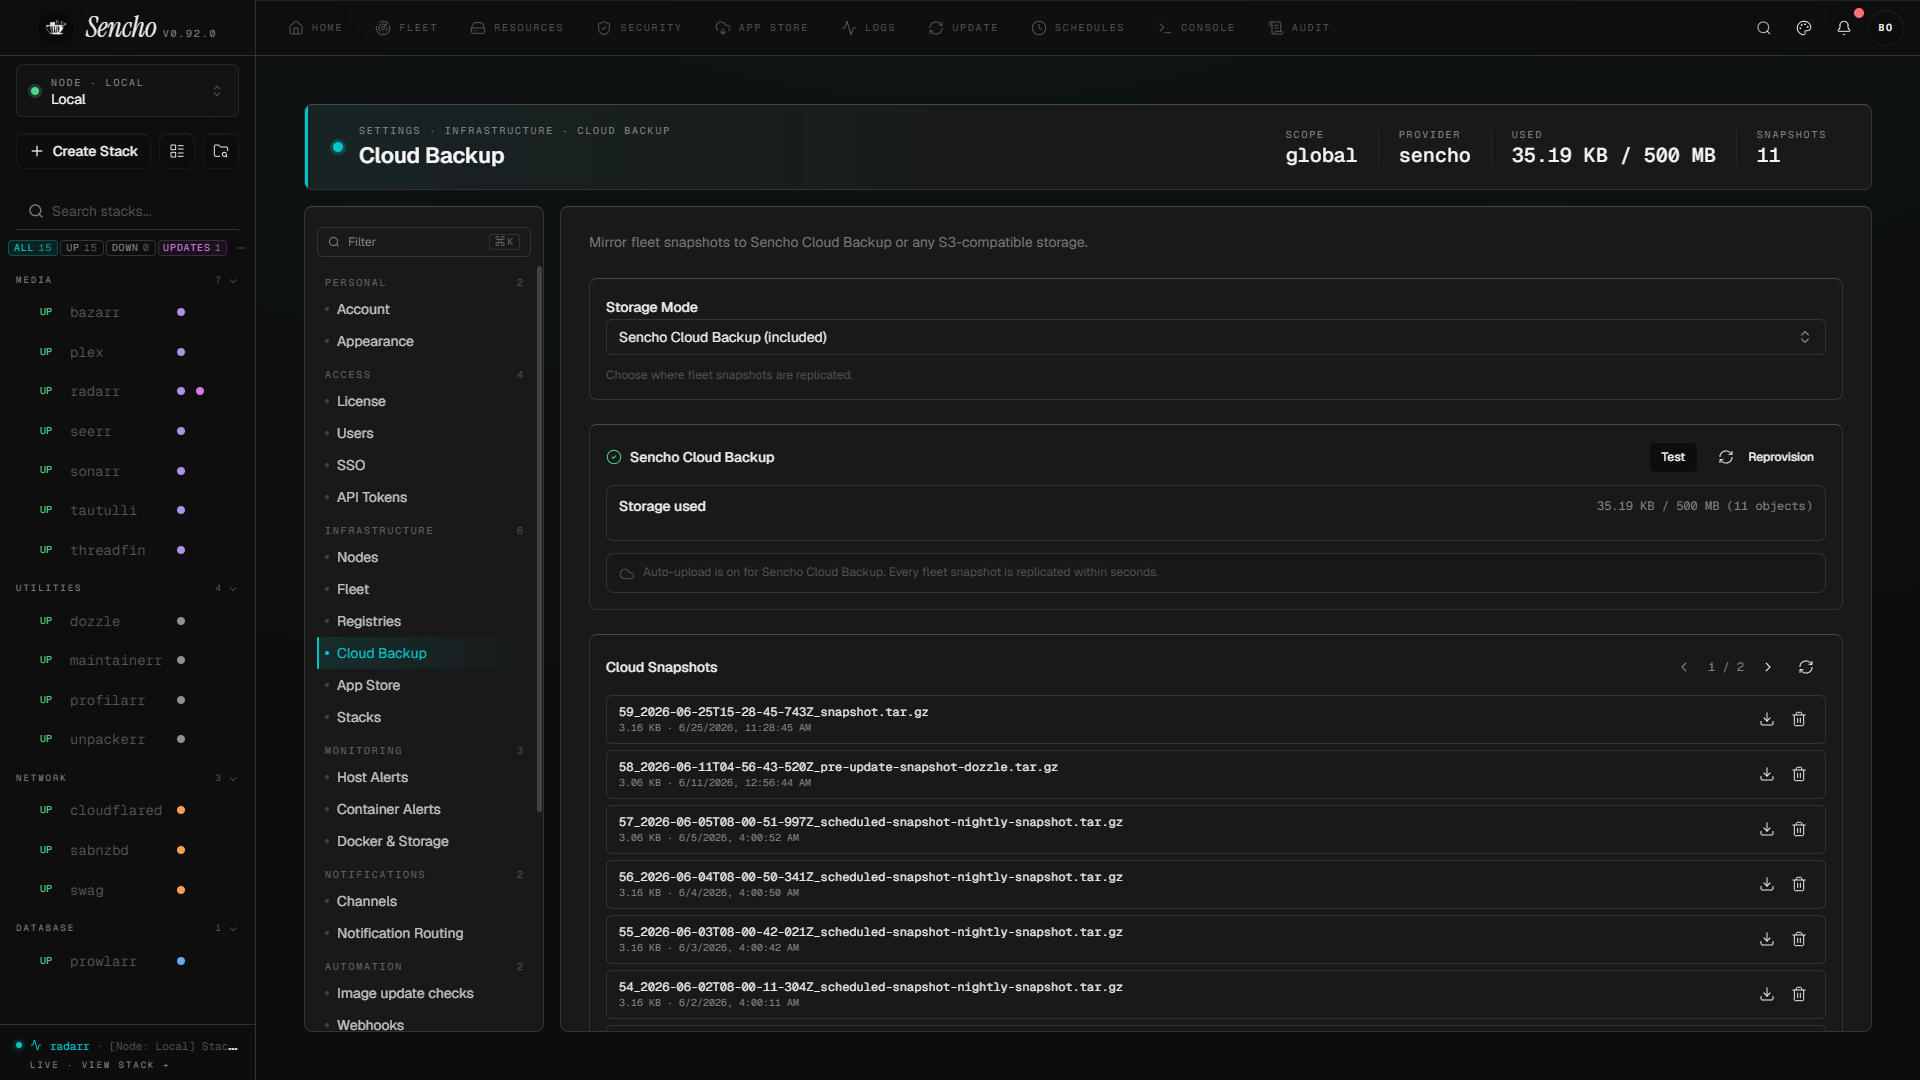Collapse the DATABASE stack group
This screenshot has height=1080, width=1920.
233,929
